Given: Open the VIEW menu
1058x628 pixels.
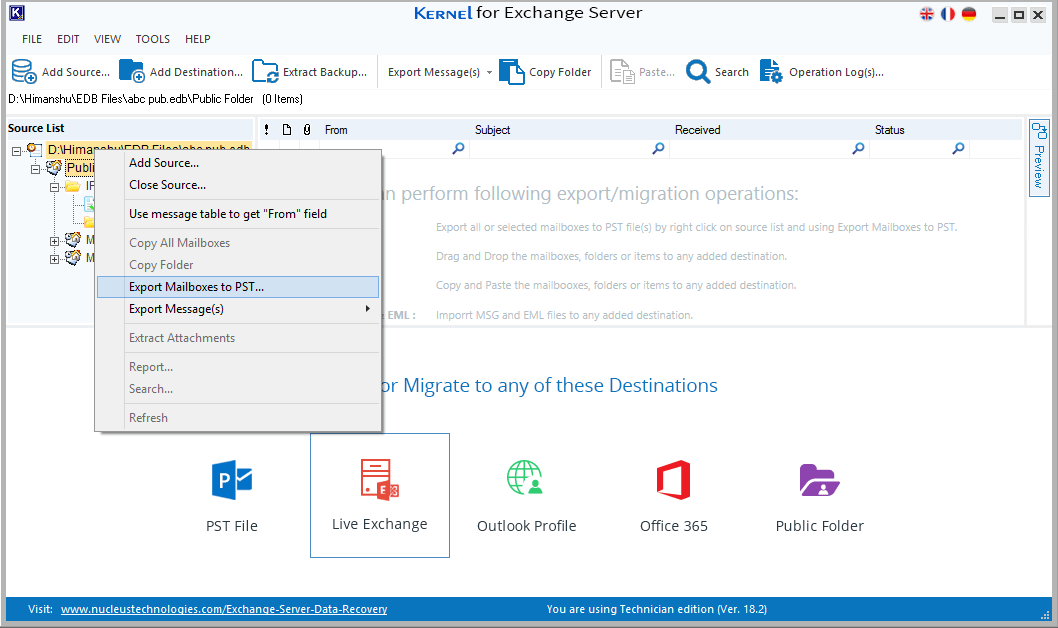Looking at the screenshot, I should (x=107, y=39).
